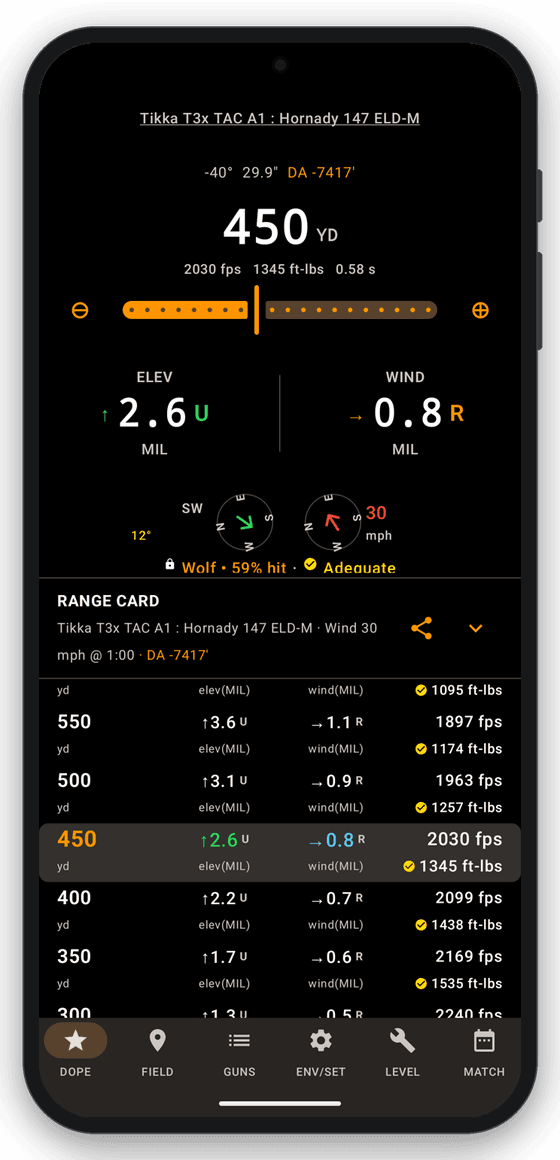This screenshot has height=1160, width=560.
Task: Tap the increase range plus icon
Action: 480,310
